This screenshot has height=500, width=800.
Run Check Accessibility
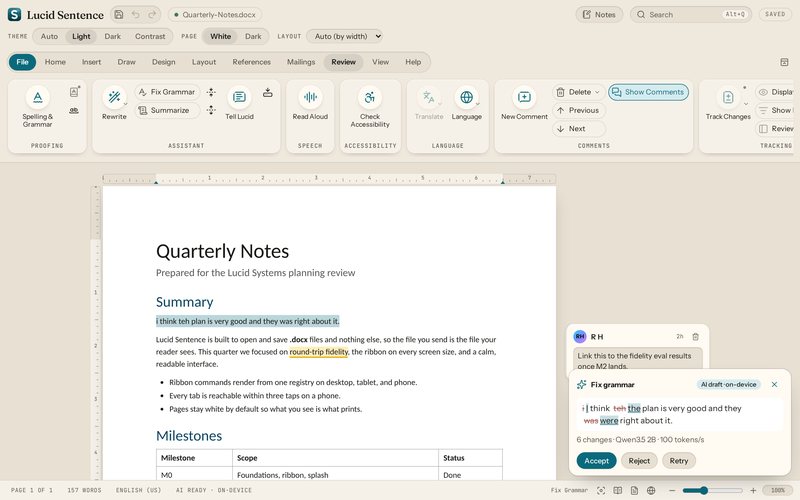370,97
